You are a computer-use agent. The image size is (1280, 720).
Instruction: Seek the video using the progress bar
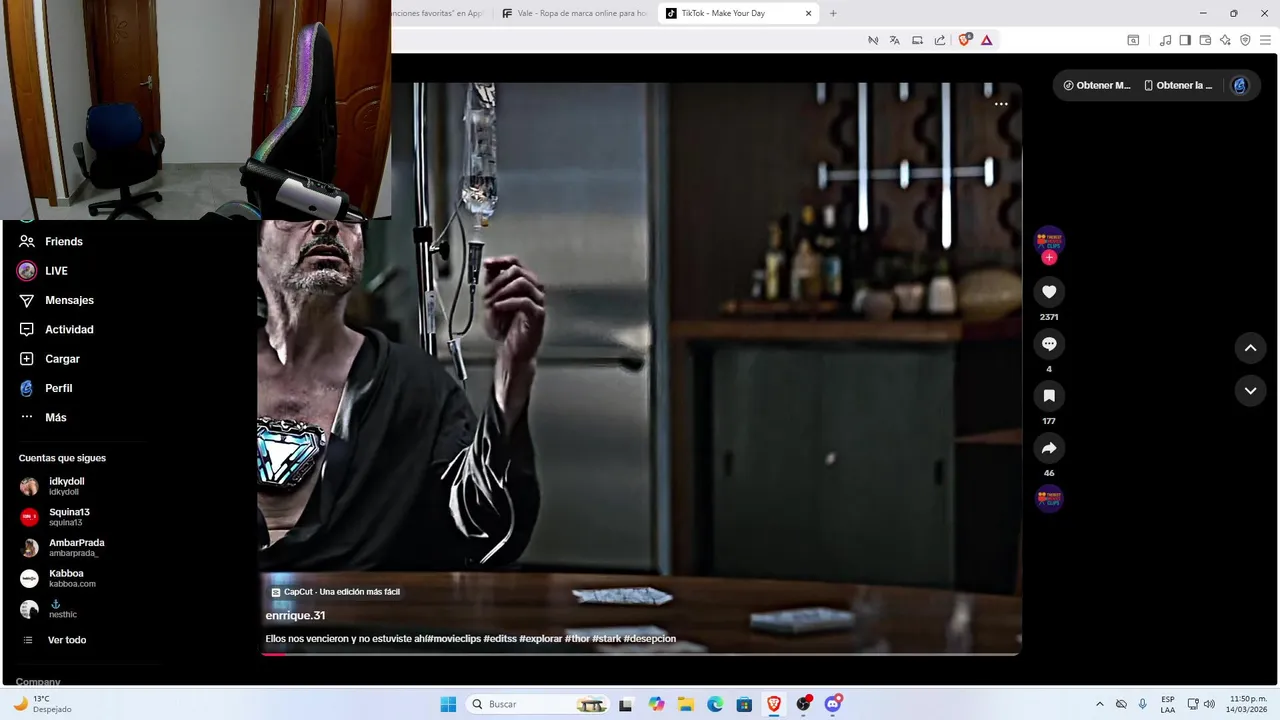(640, 654)
